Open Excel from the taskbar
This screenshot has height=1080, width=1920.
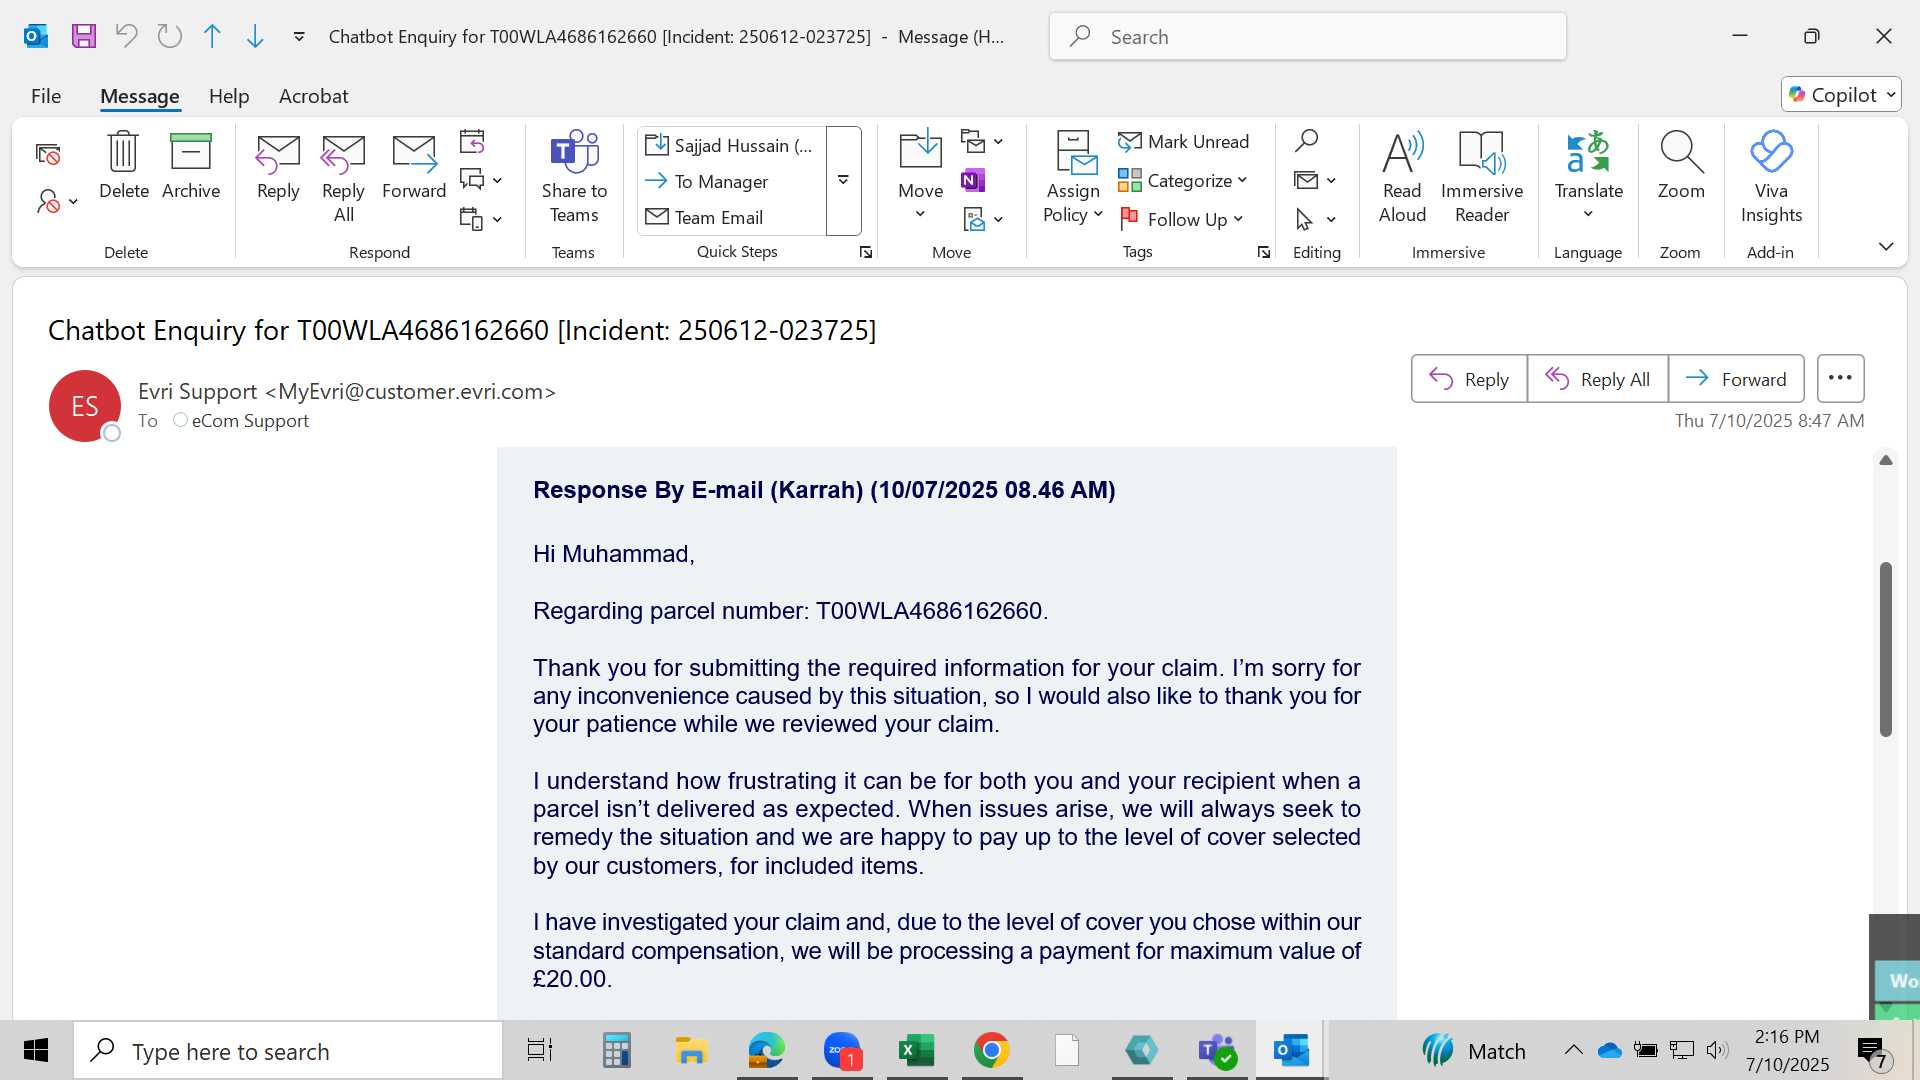pyautogui.click(x=917, y=1050)
